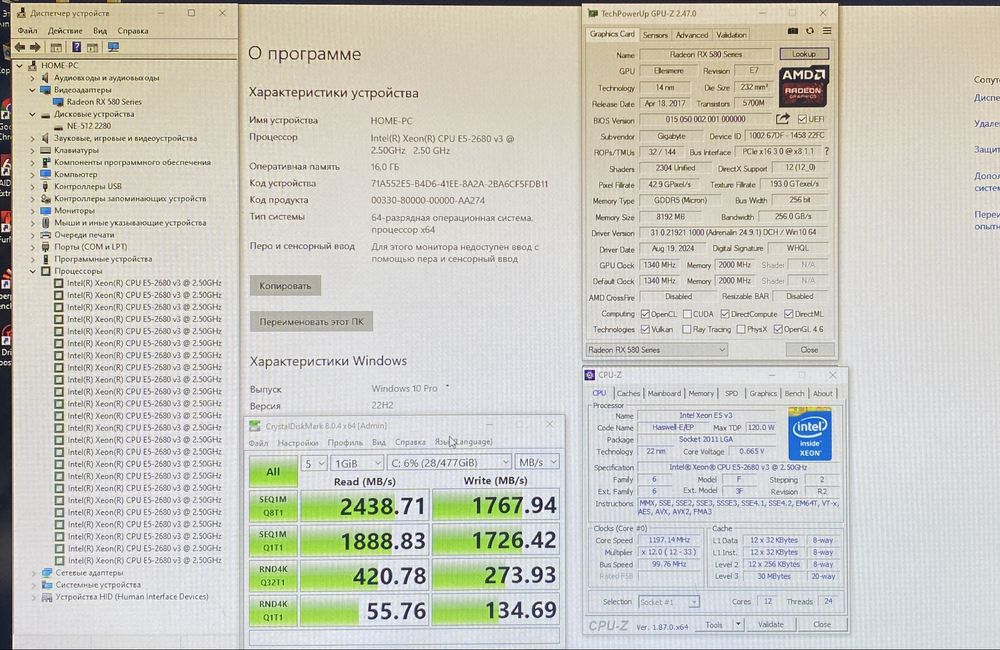Screen dimensions: 1000x650
Task: Click Forward arrow in Device Manager toolbar
Action: 35,47
